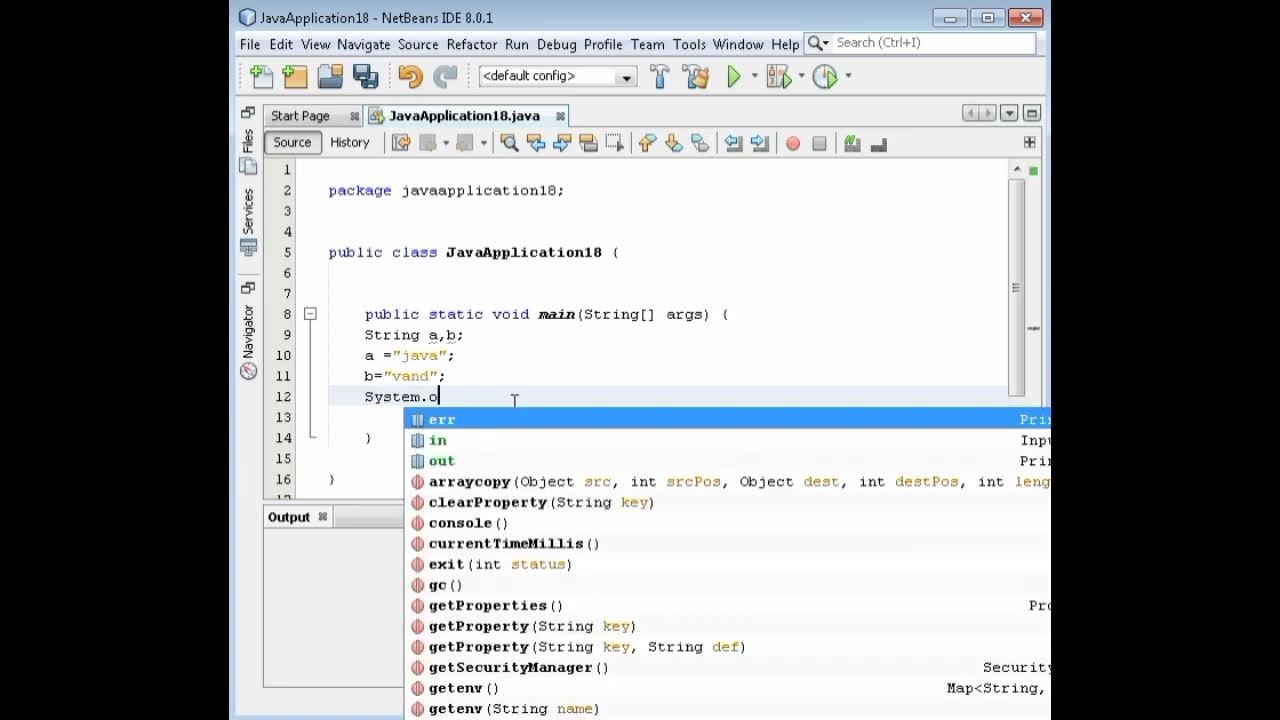Toggle Highlight Search in editor toolbar

[x=587, y=143]
